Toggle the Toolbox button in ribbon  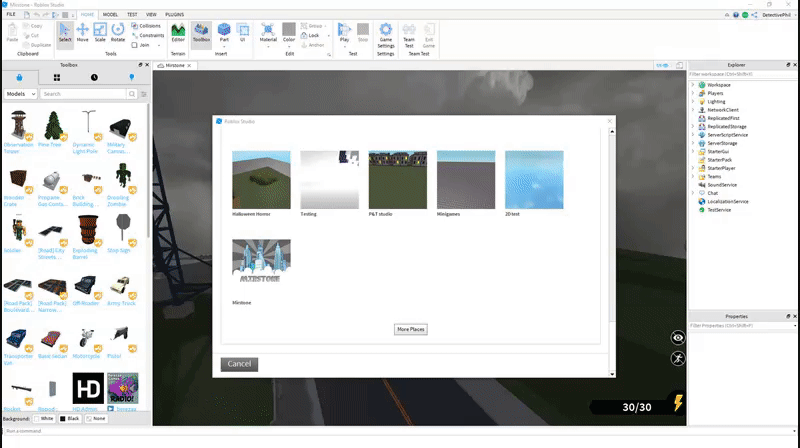(201, 35)
